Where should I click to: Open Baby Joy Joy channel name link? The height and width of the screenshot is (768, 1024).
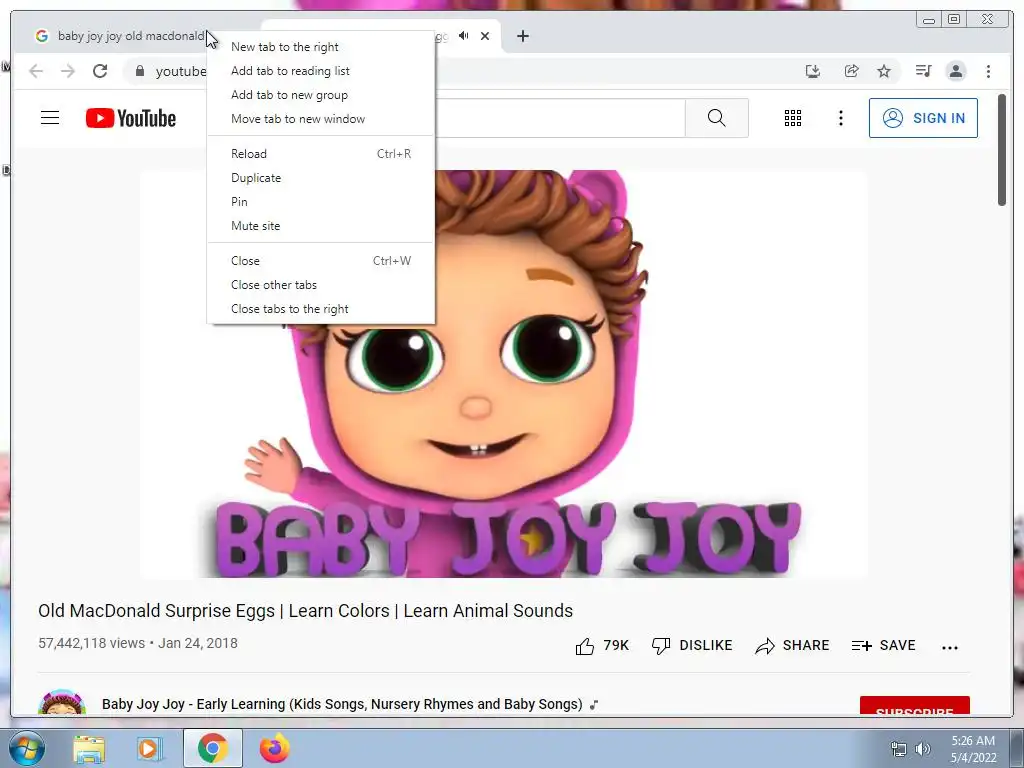(x=342, y=704)
